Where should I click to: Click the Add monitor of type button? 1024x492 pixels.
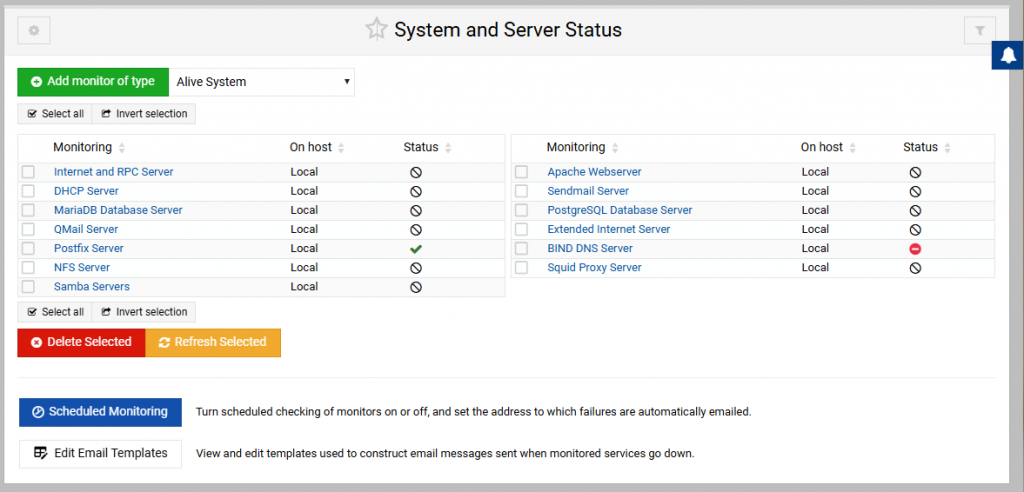(x=93, y=82)
